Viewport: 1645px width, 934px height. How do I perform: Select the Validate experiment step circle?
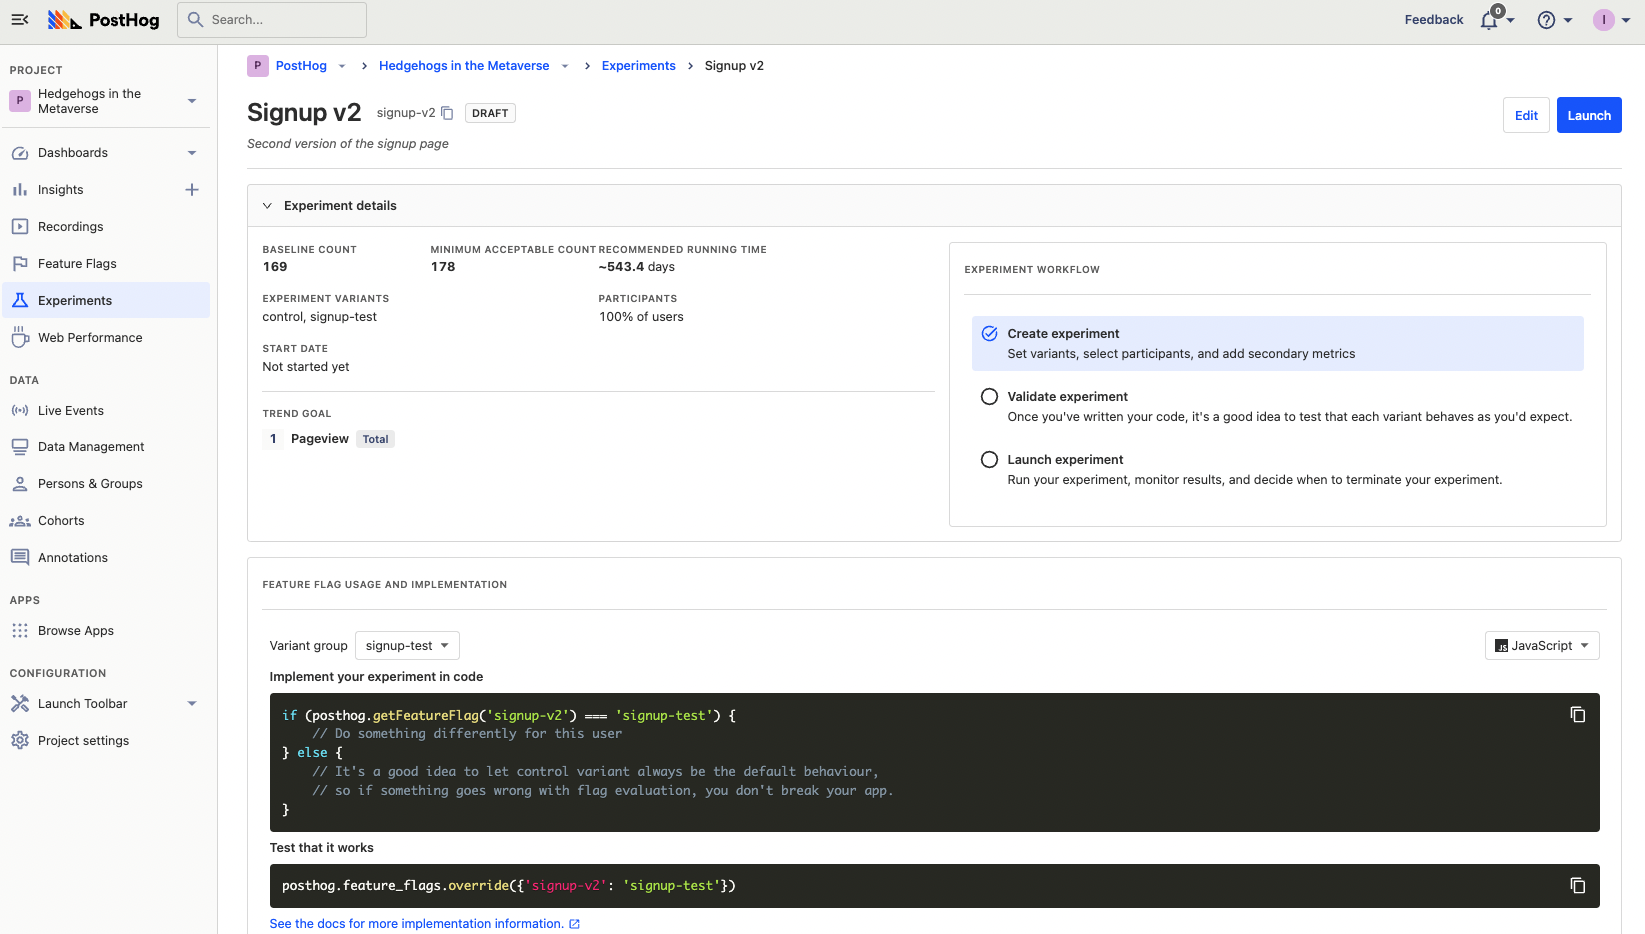tap(989, 397)
